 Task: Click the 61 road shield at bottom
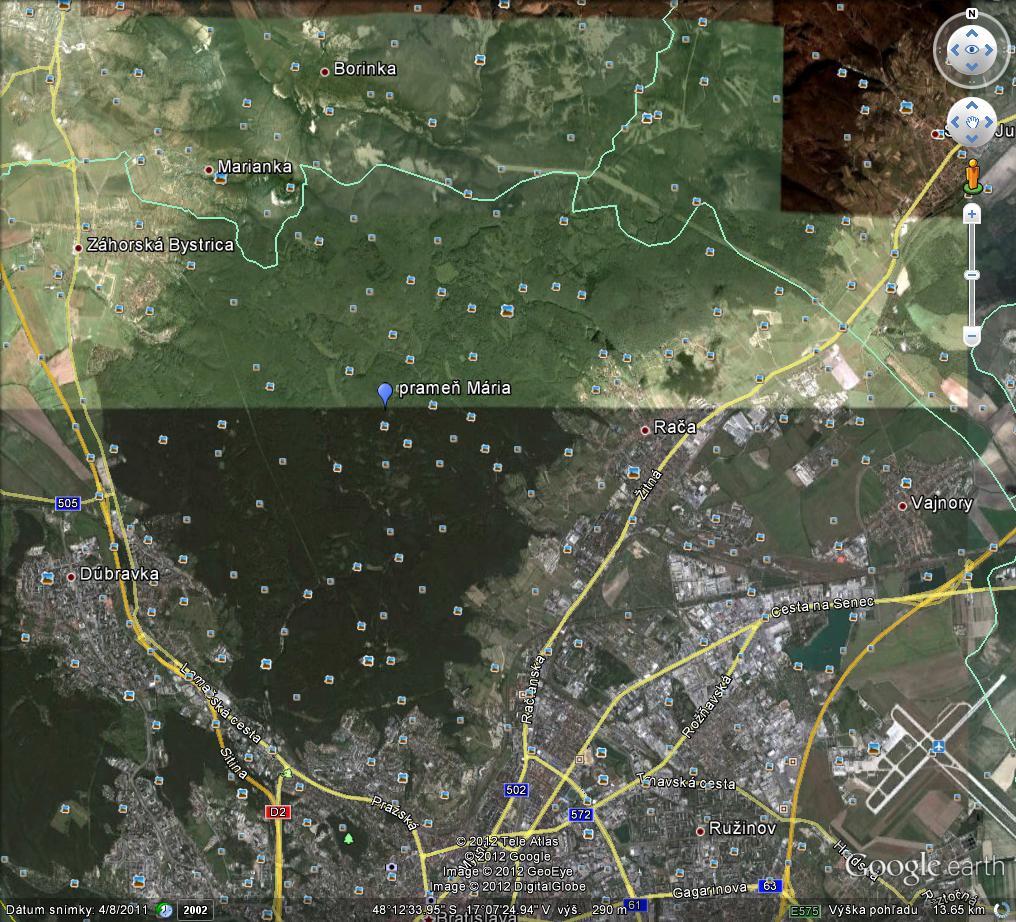pyautogui.click(x=634, y=905)
